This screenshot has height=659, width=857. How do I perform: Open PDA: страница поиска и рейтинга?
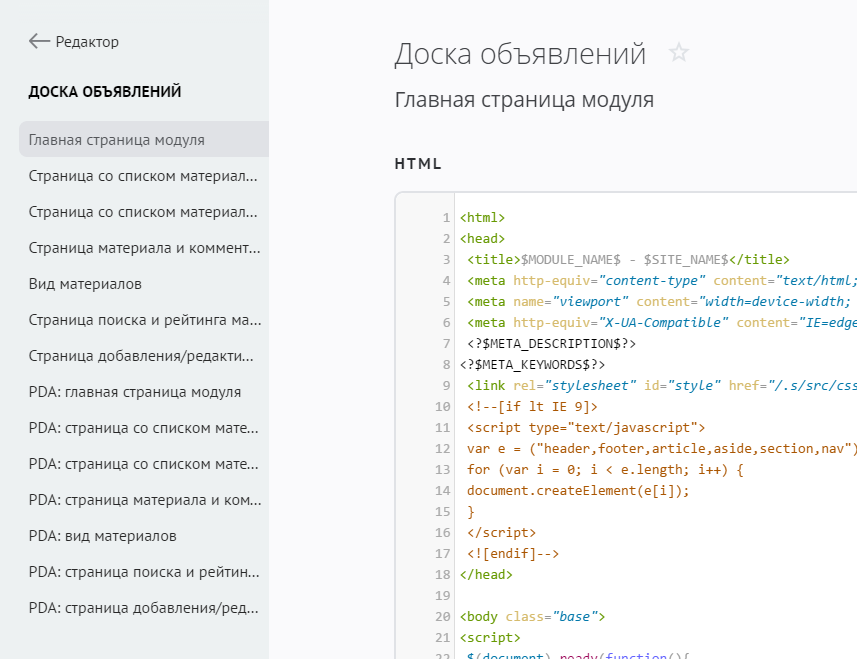tap(143, 572)
